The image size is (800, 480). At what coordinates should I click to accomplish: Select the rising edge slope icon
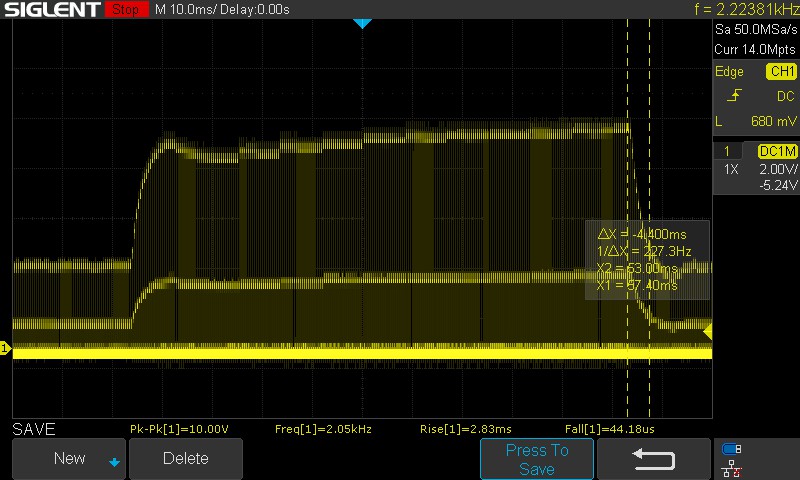pos(735,96)
